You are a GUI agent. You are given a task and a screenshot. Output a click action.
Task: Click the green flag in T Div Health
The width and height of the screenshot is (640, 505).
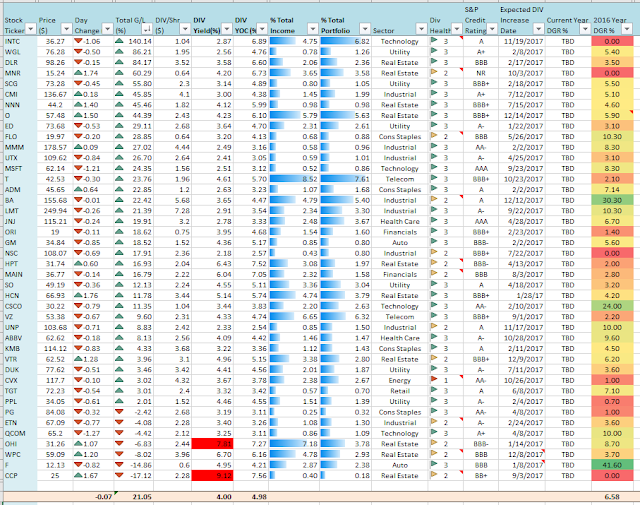433,178
